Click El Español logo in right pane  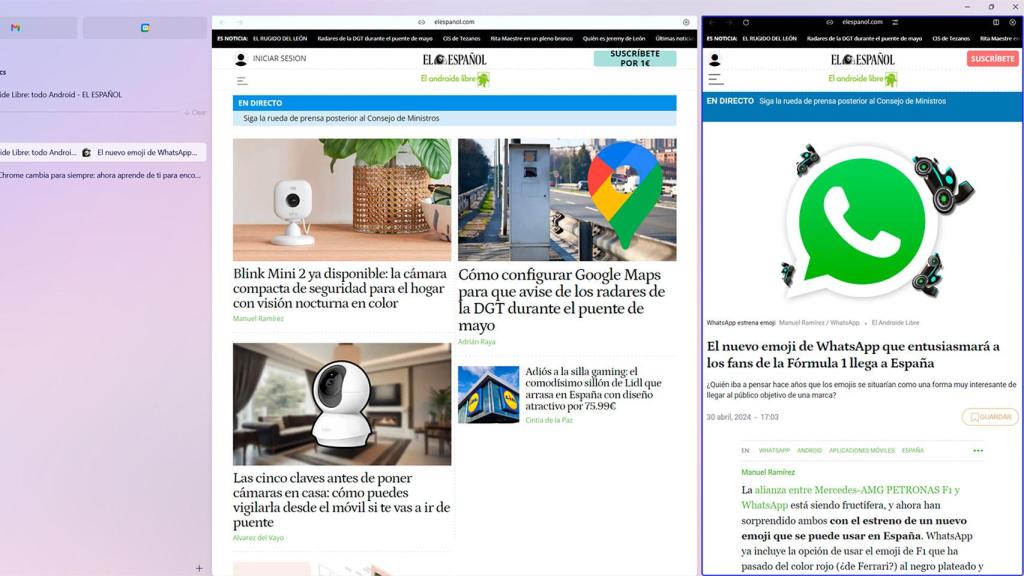tap(862, 59)
